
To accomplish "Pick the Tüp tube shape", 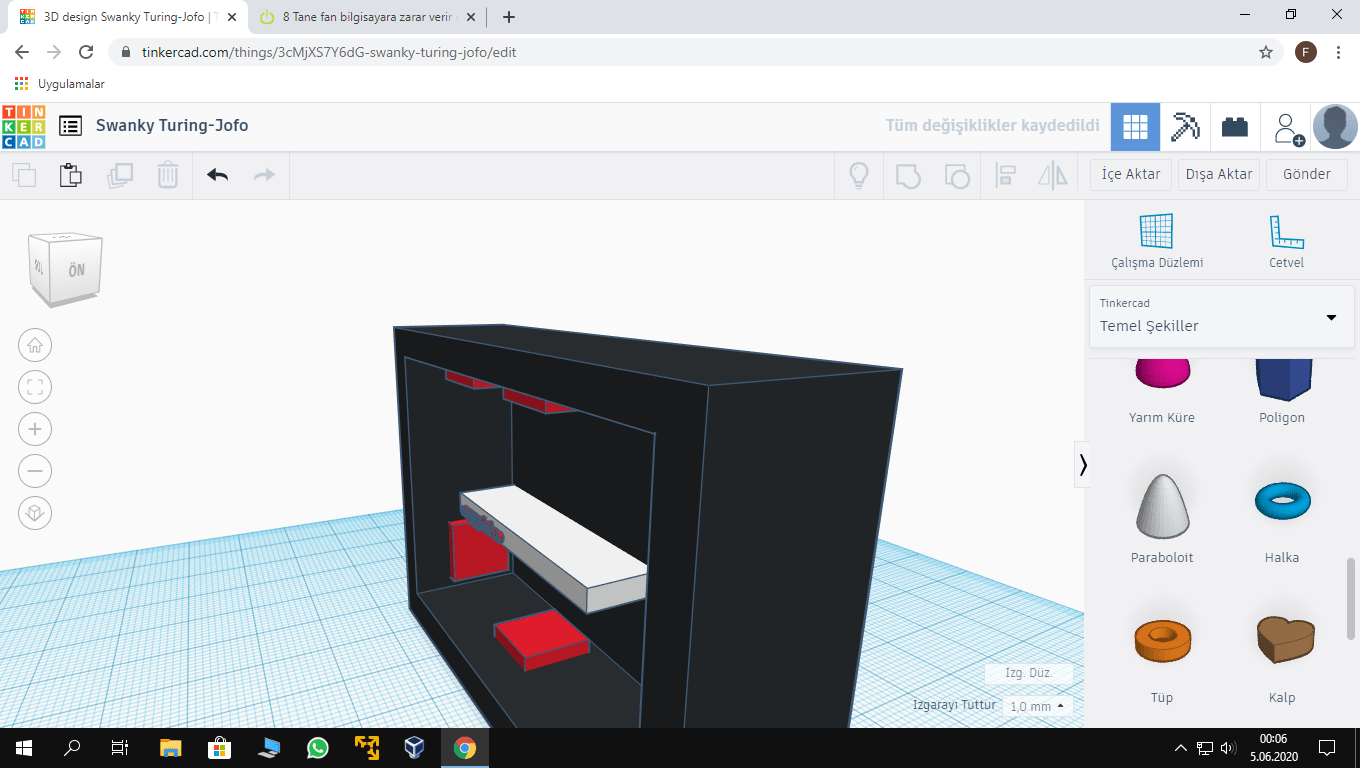I will tap(1162, 658).
